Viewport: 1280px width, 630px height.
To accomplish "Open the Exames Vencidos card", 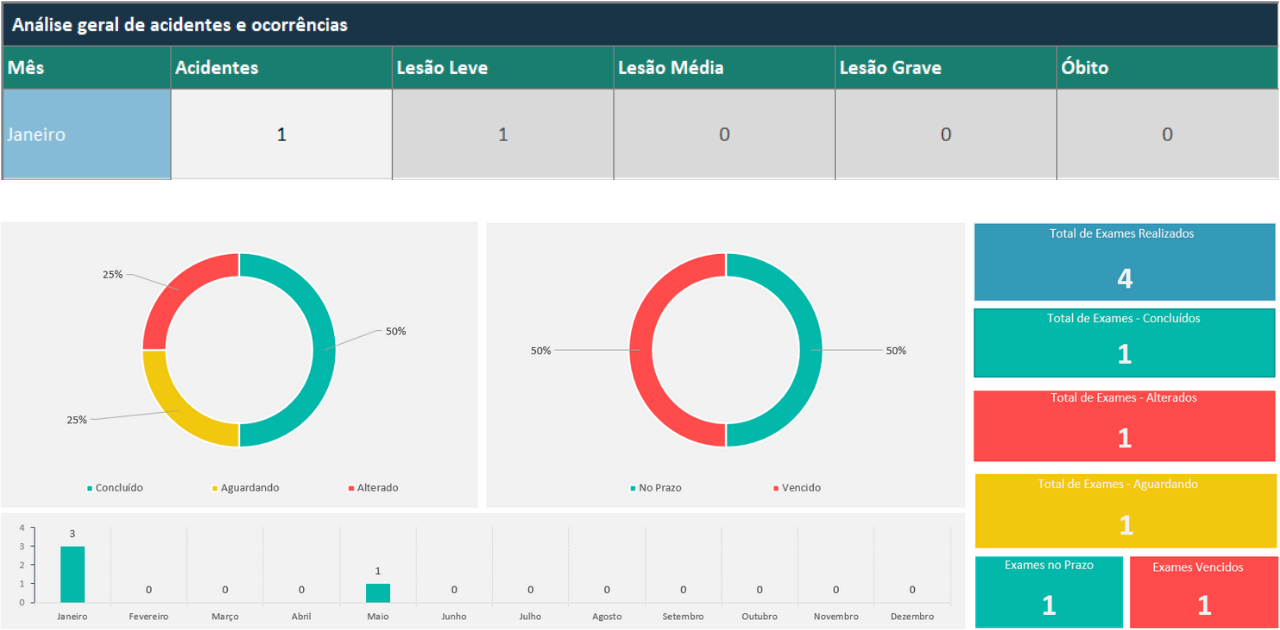I will [1203, 592].
